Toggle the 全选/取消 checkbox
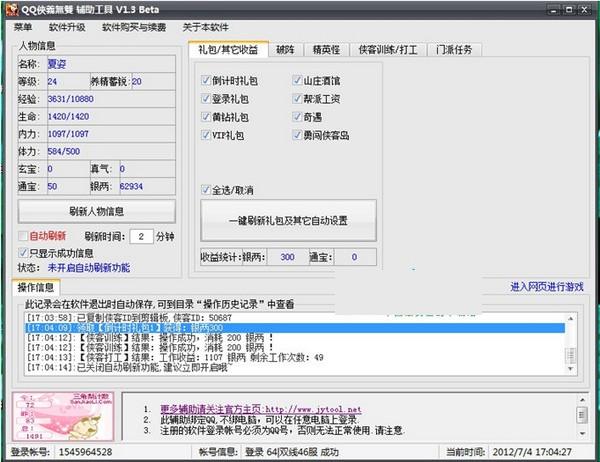This screenshot has height=462, width=600. pos(206,189)
